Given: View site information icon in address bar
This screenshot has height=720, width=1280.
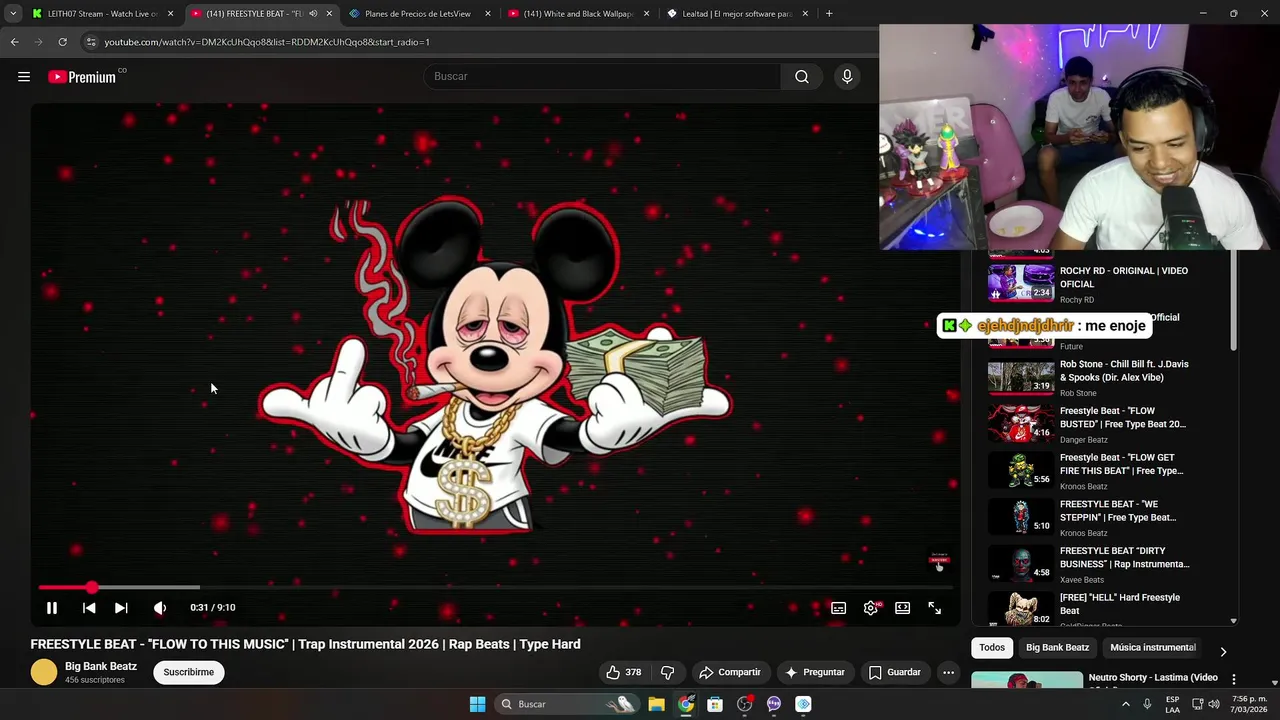Looking at the screenshot, I should coord(91,42).
